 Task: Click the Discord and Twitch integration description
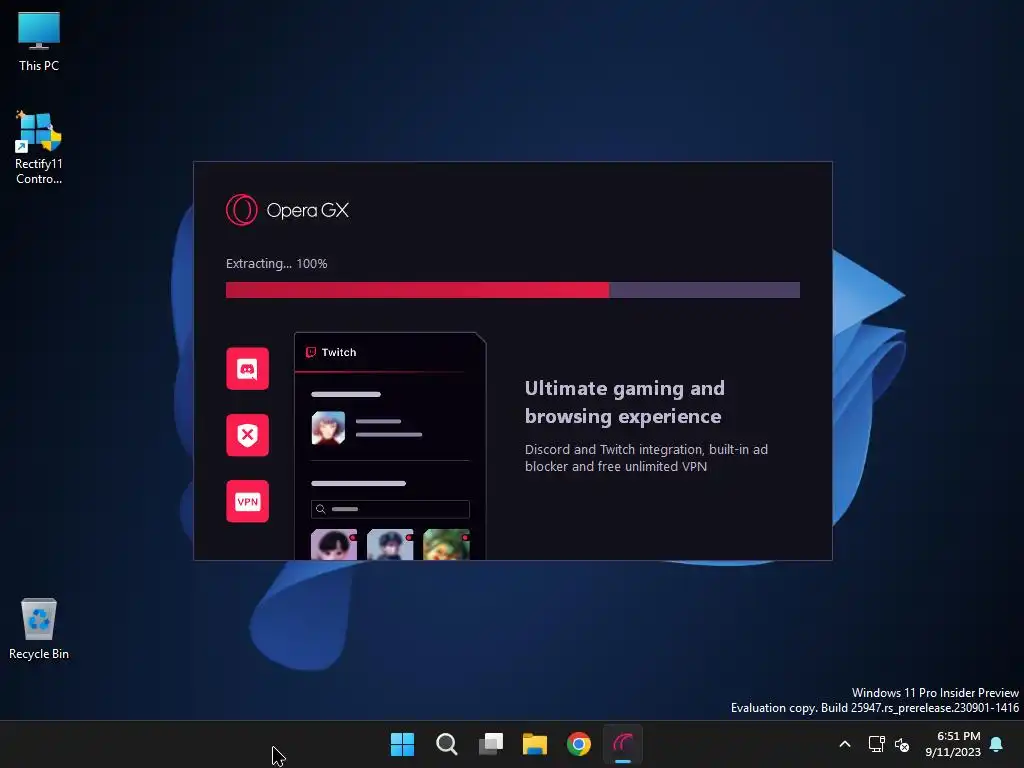point(647,458)
